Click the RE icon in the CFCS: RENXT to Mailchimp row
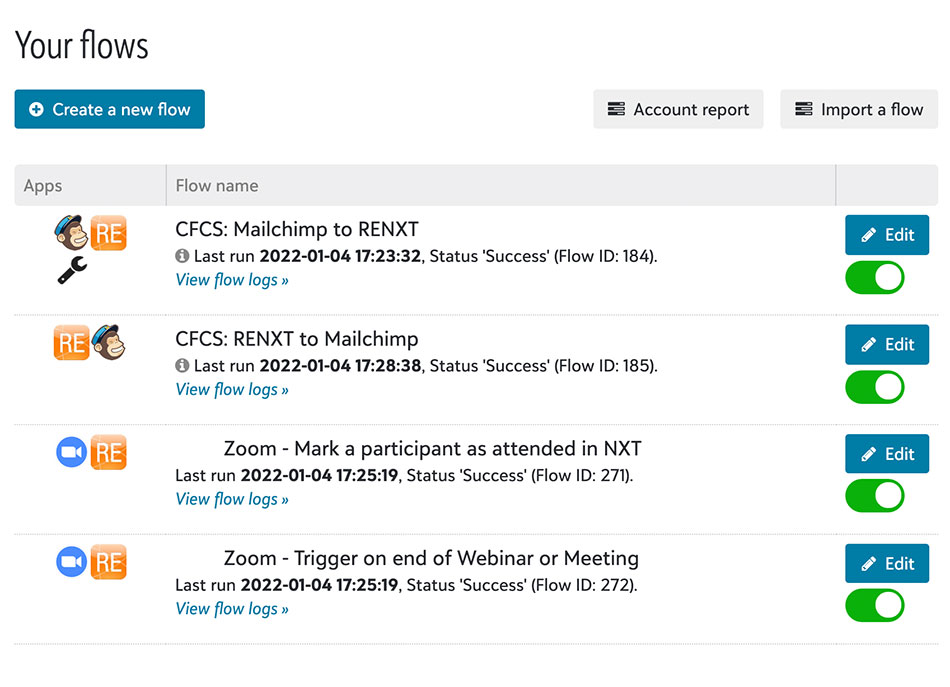950x687 pixels. pos(71,343)
